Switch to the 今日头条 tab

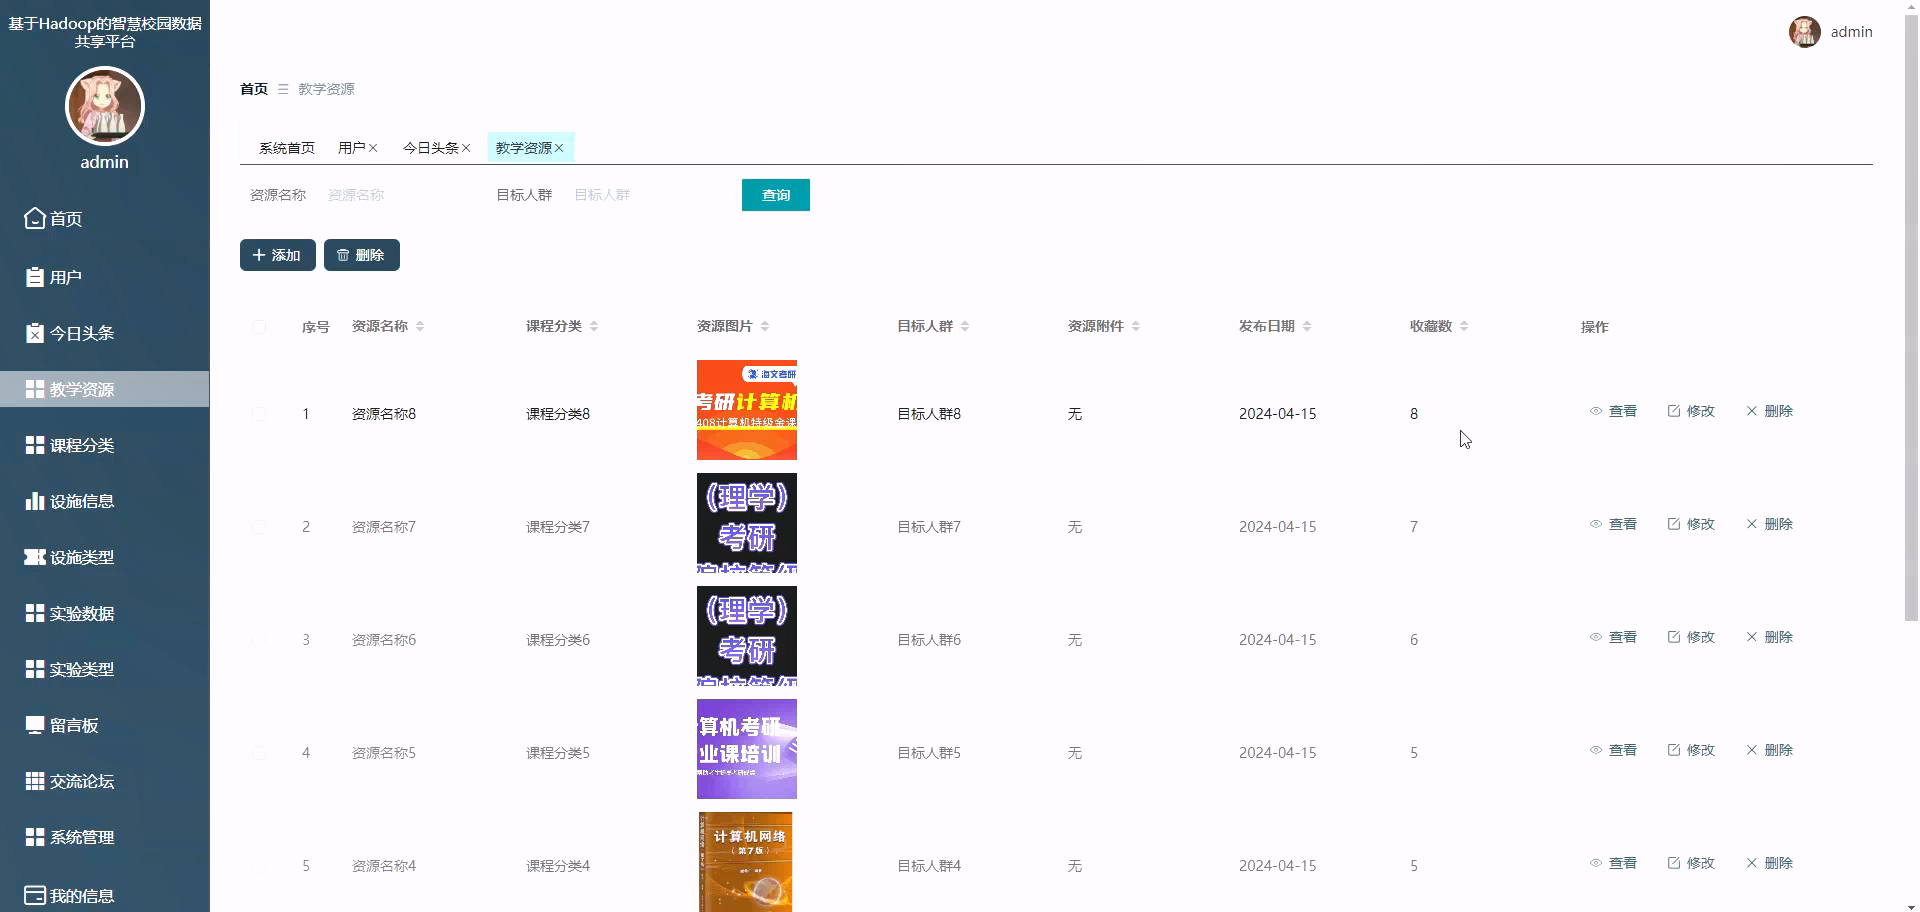[431, 148]
